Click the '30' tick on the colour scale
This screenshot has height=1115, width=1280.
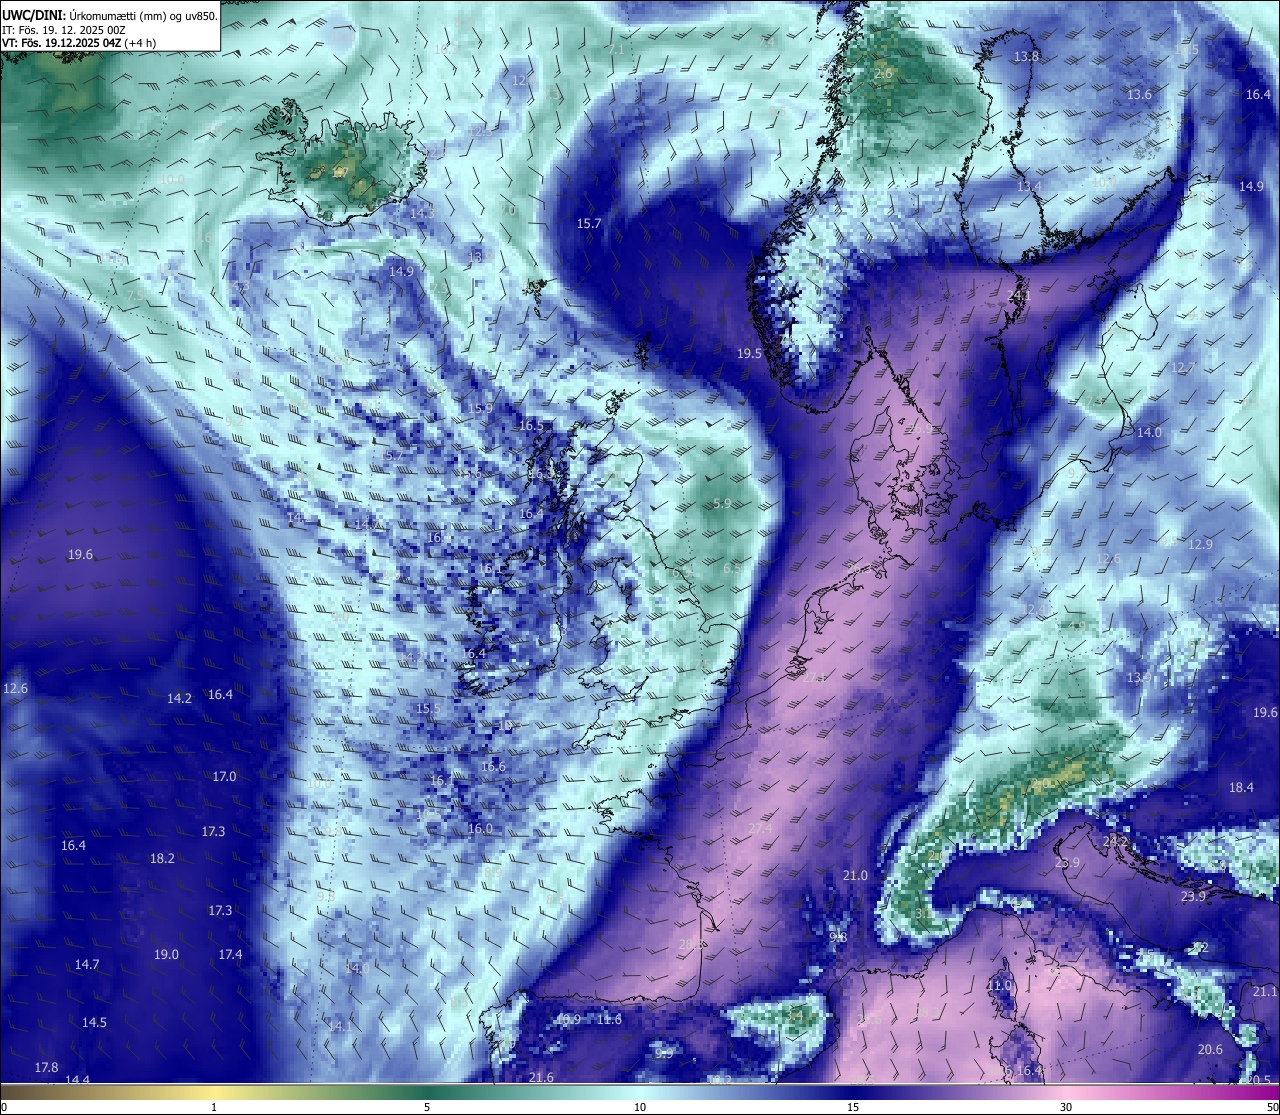pos(1066,1106)
